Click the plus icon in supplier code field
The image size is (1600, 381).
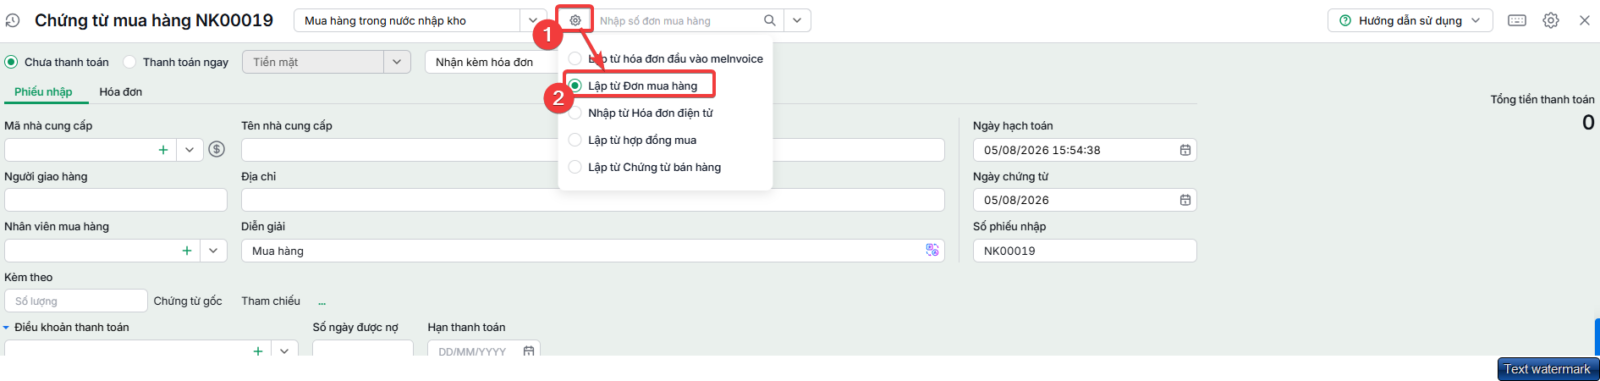[163, 150]
